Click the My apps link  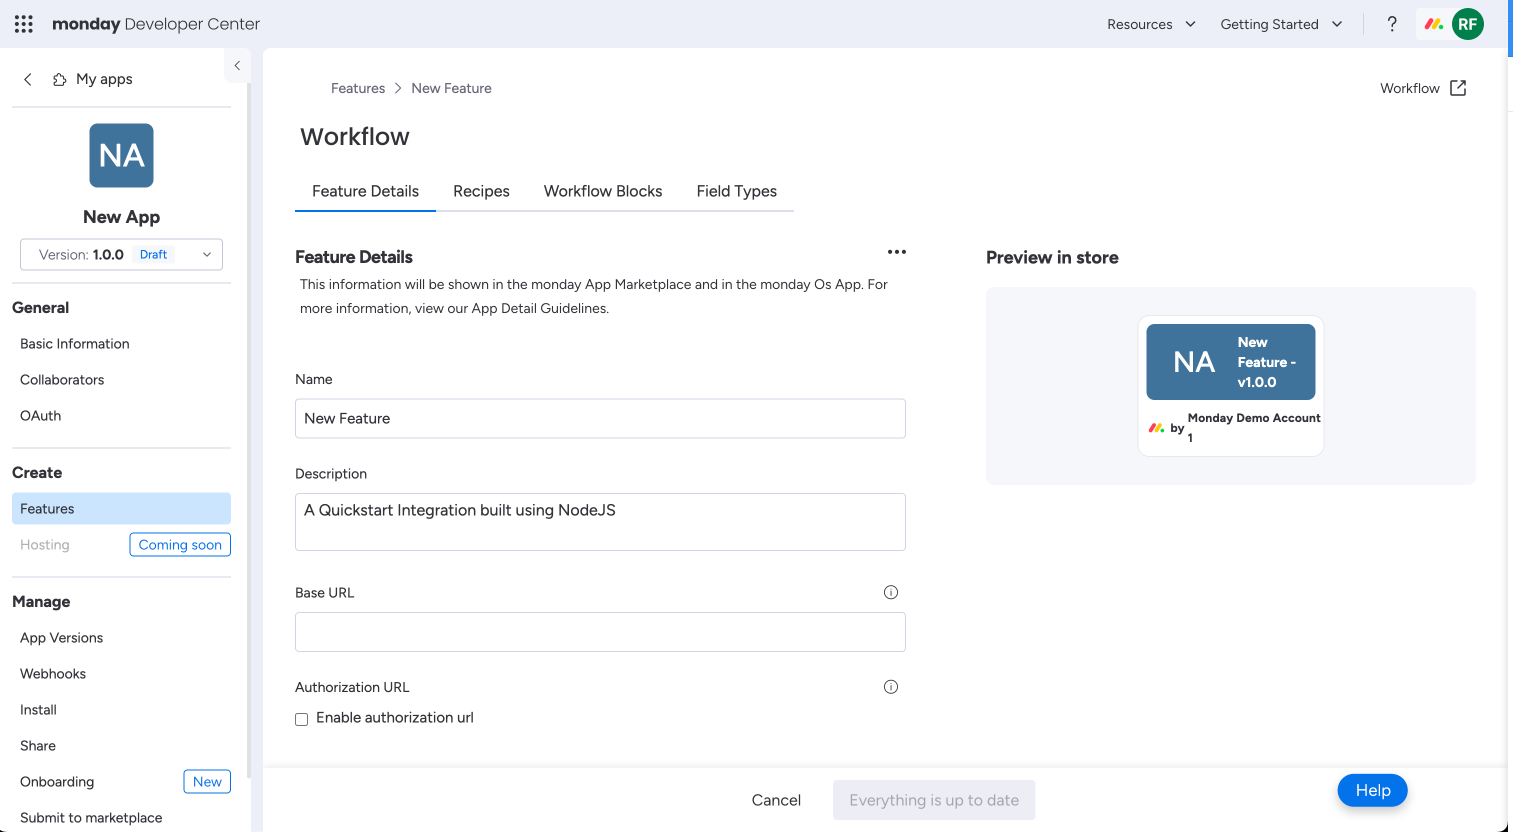(104, 79)
